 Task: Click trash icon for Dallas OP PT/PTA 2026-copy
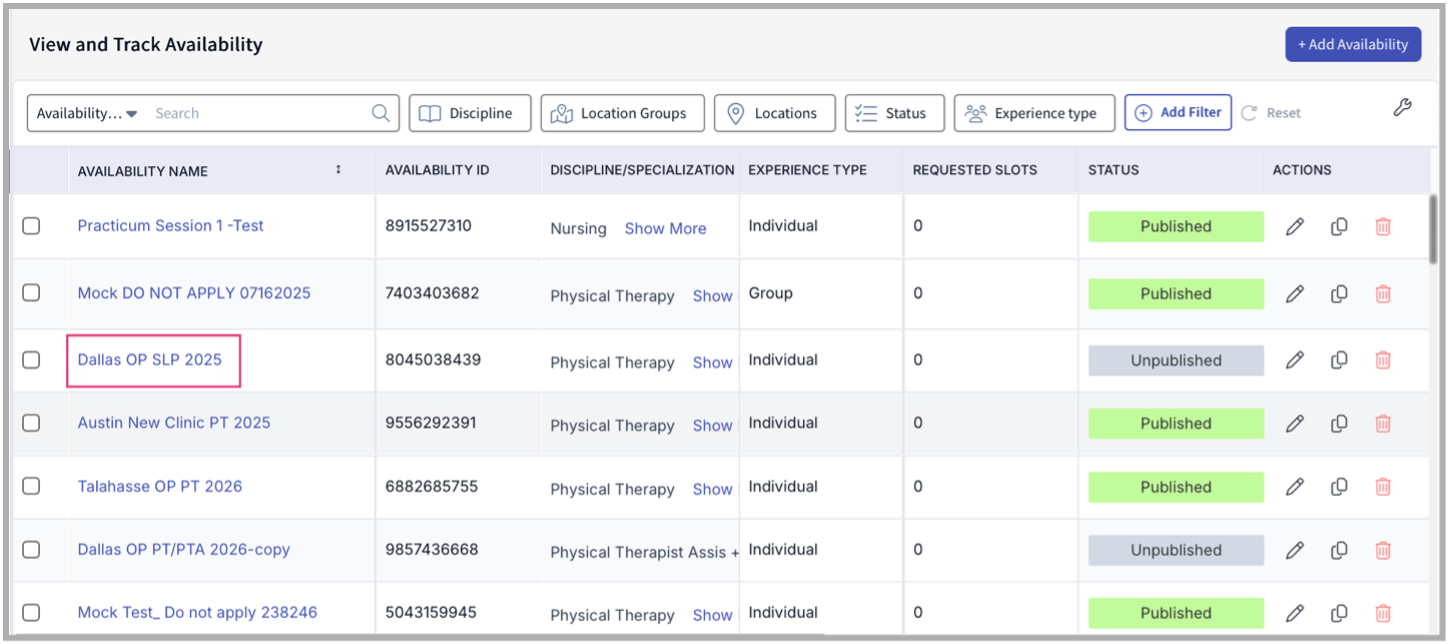point(1383,550)
